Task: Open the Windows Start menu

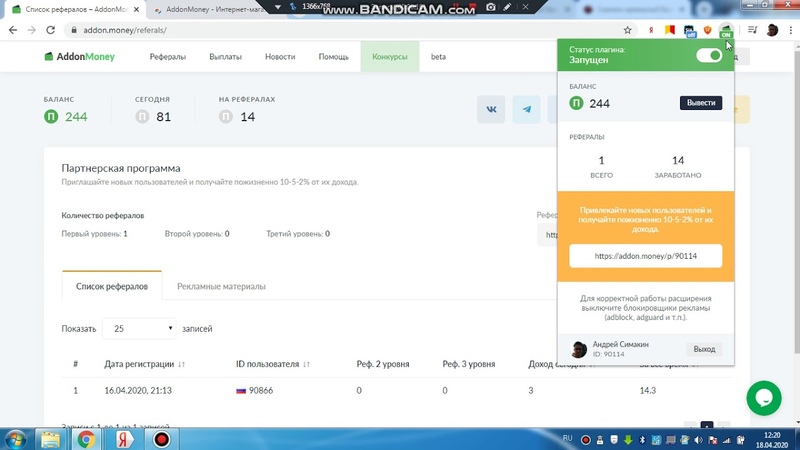Action: [x=16, y=438]
